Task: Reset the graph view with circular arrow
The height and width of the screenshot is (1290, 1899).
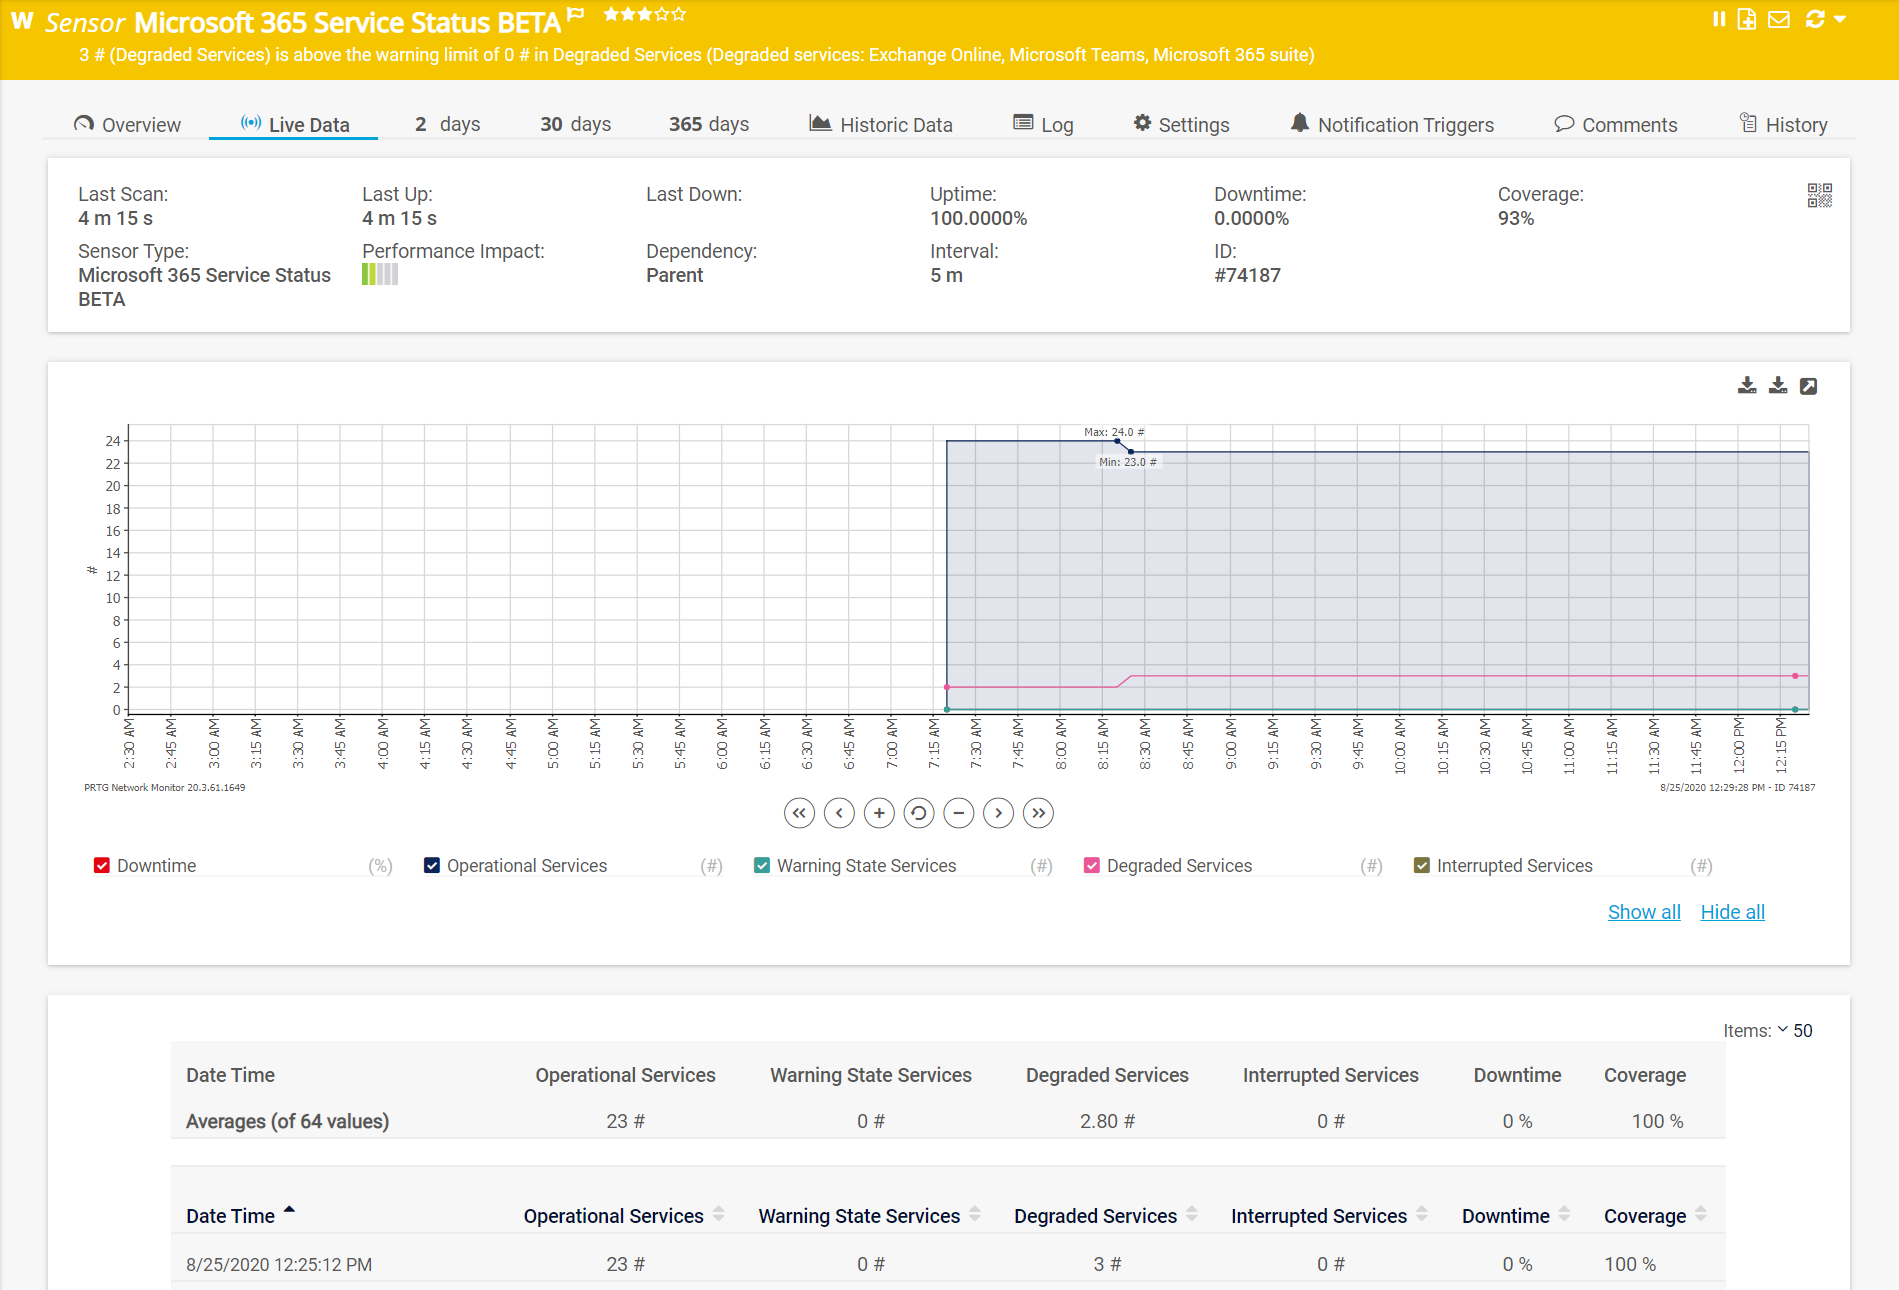Action: pos(918,813)
